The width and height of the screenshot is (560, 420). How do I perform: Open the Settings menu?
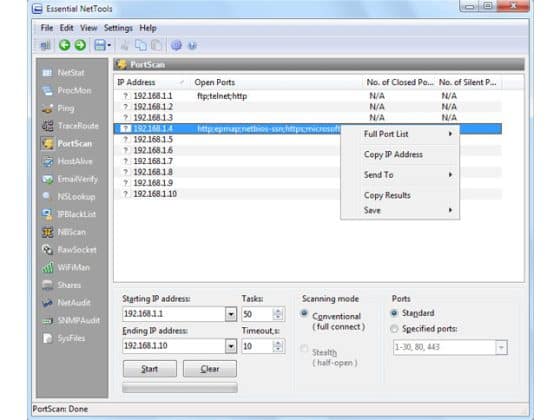118,28
